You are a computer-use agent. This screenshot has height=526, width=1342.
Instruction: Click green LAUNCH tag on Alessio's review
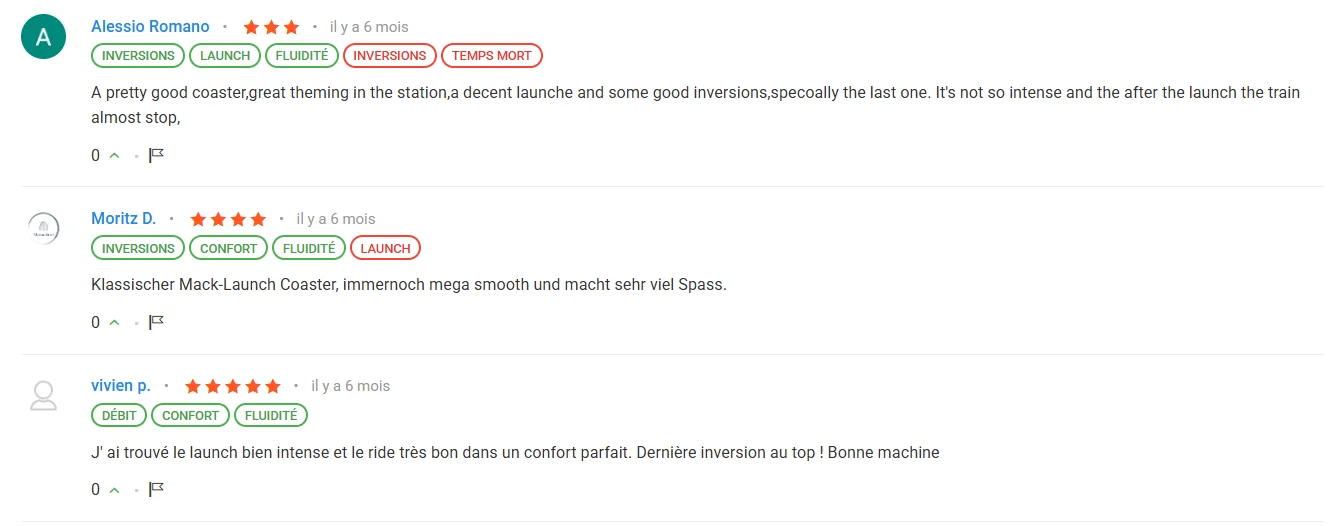click(225, 56)
